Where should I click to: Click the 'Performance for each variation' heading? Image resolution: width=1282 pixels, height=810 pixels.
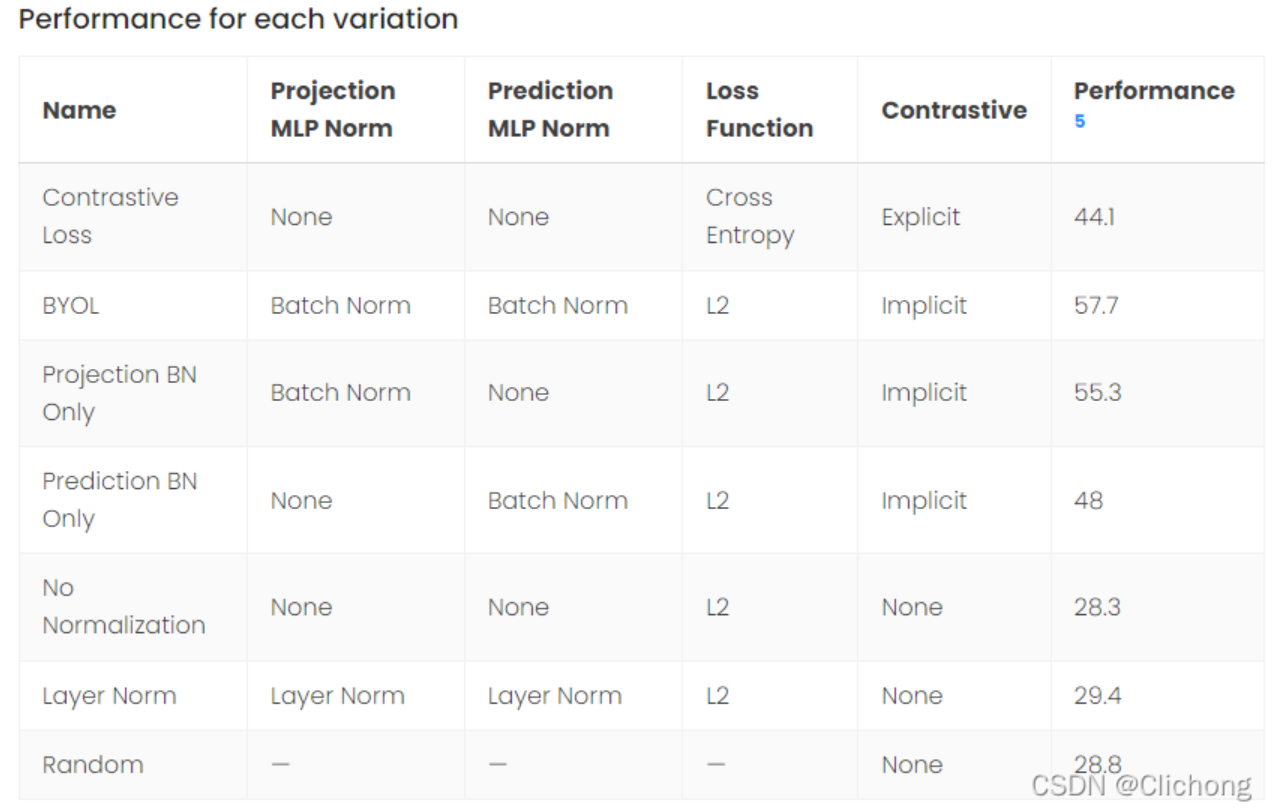click(238, 19)
